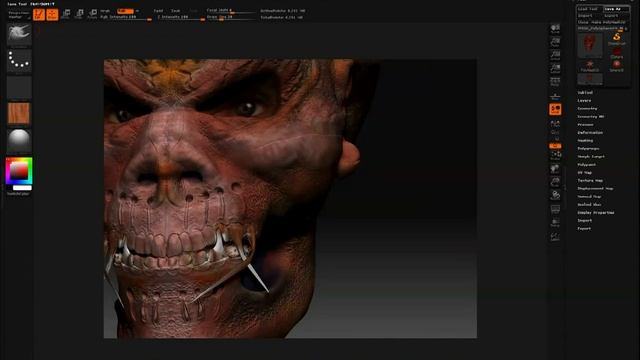Toggle Transp transparency button on right shelf

(555, 223)
